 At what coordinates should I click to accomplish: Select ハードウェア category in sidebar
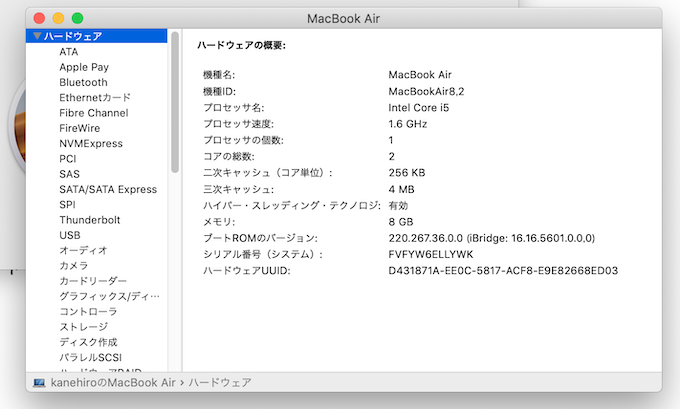point(97,36)
